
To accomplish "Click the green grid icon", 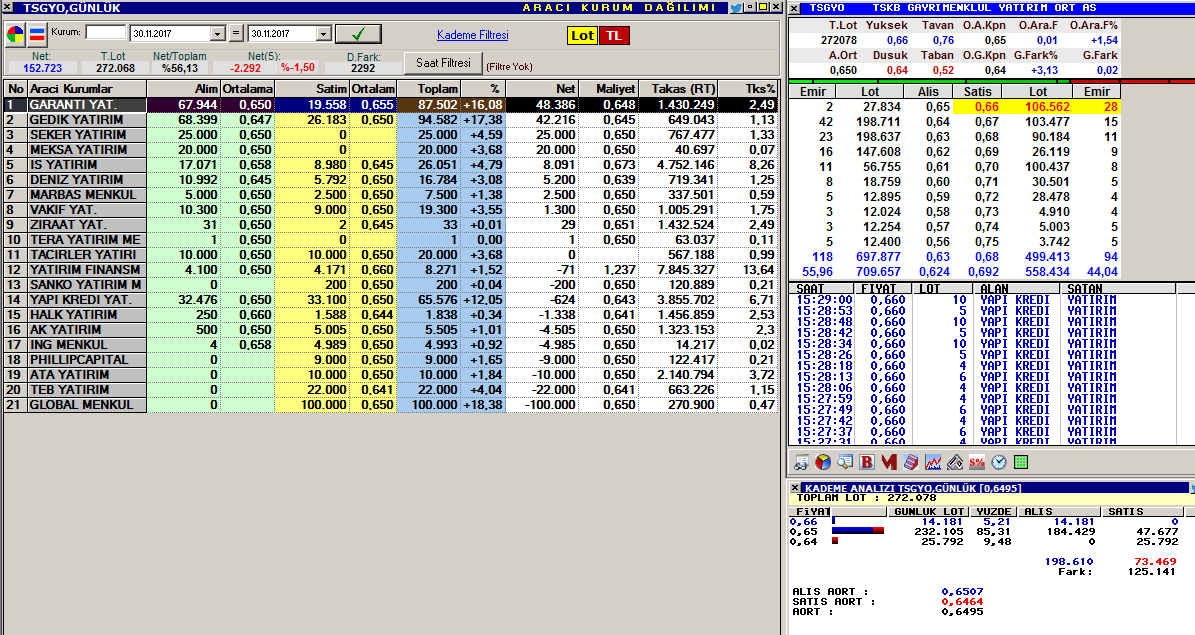I will point(1021,462).
